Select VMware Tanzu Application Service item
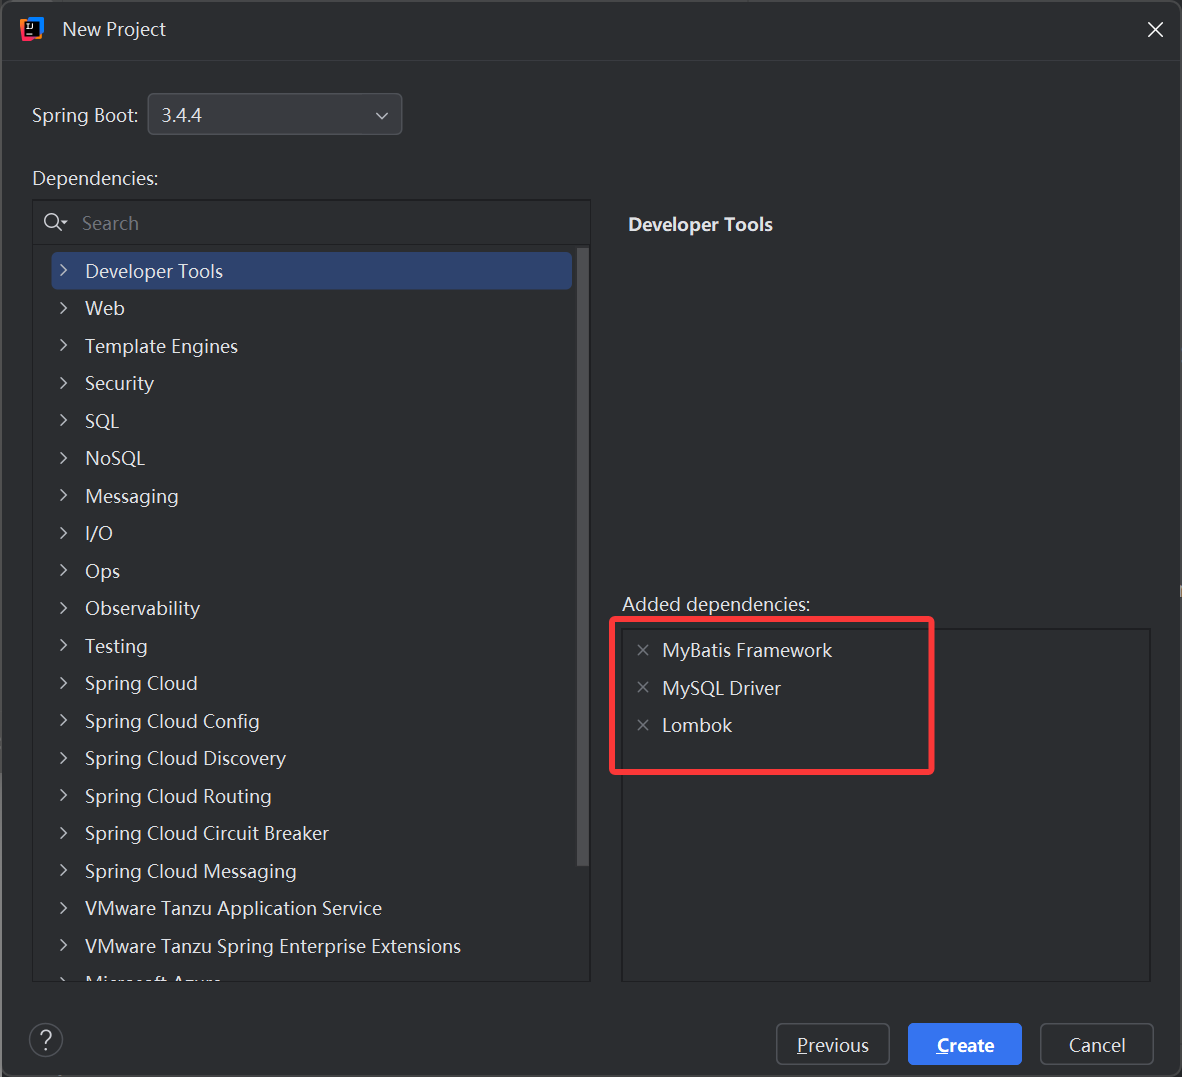The height and width of the screenshot is (1077, 1182). [311, 908]
